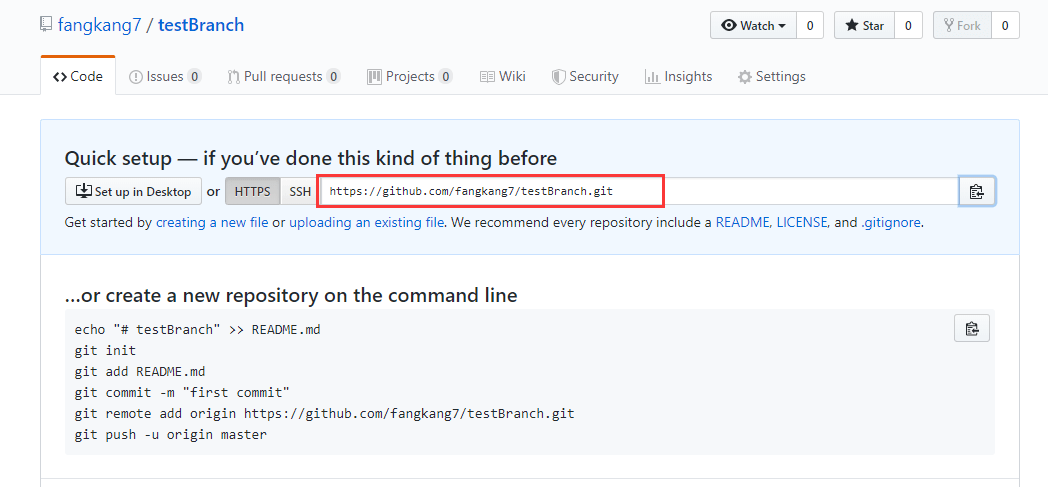This screenshot has width=1048, height=487.
Task: Open the stargazers count next to Star
Action: tap(908, 26)
